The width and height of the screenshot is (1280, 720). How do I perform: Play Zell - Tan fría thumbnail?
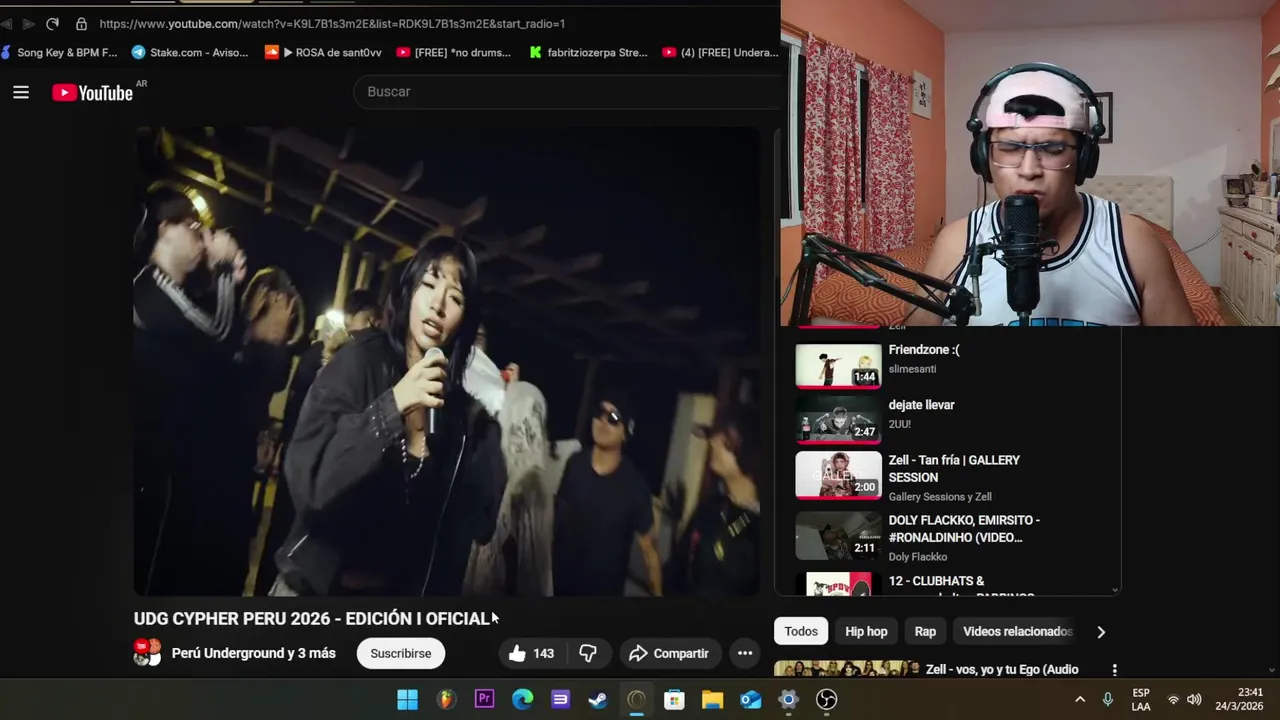(x=838, y=475)
